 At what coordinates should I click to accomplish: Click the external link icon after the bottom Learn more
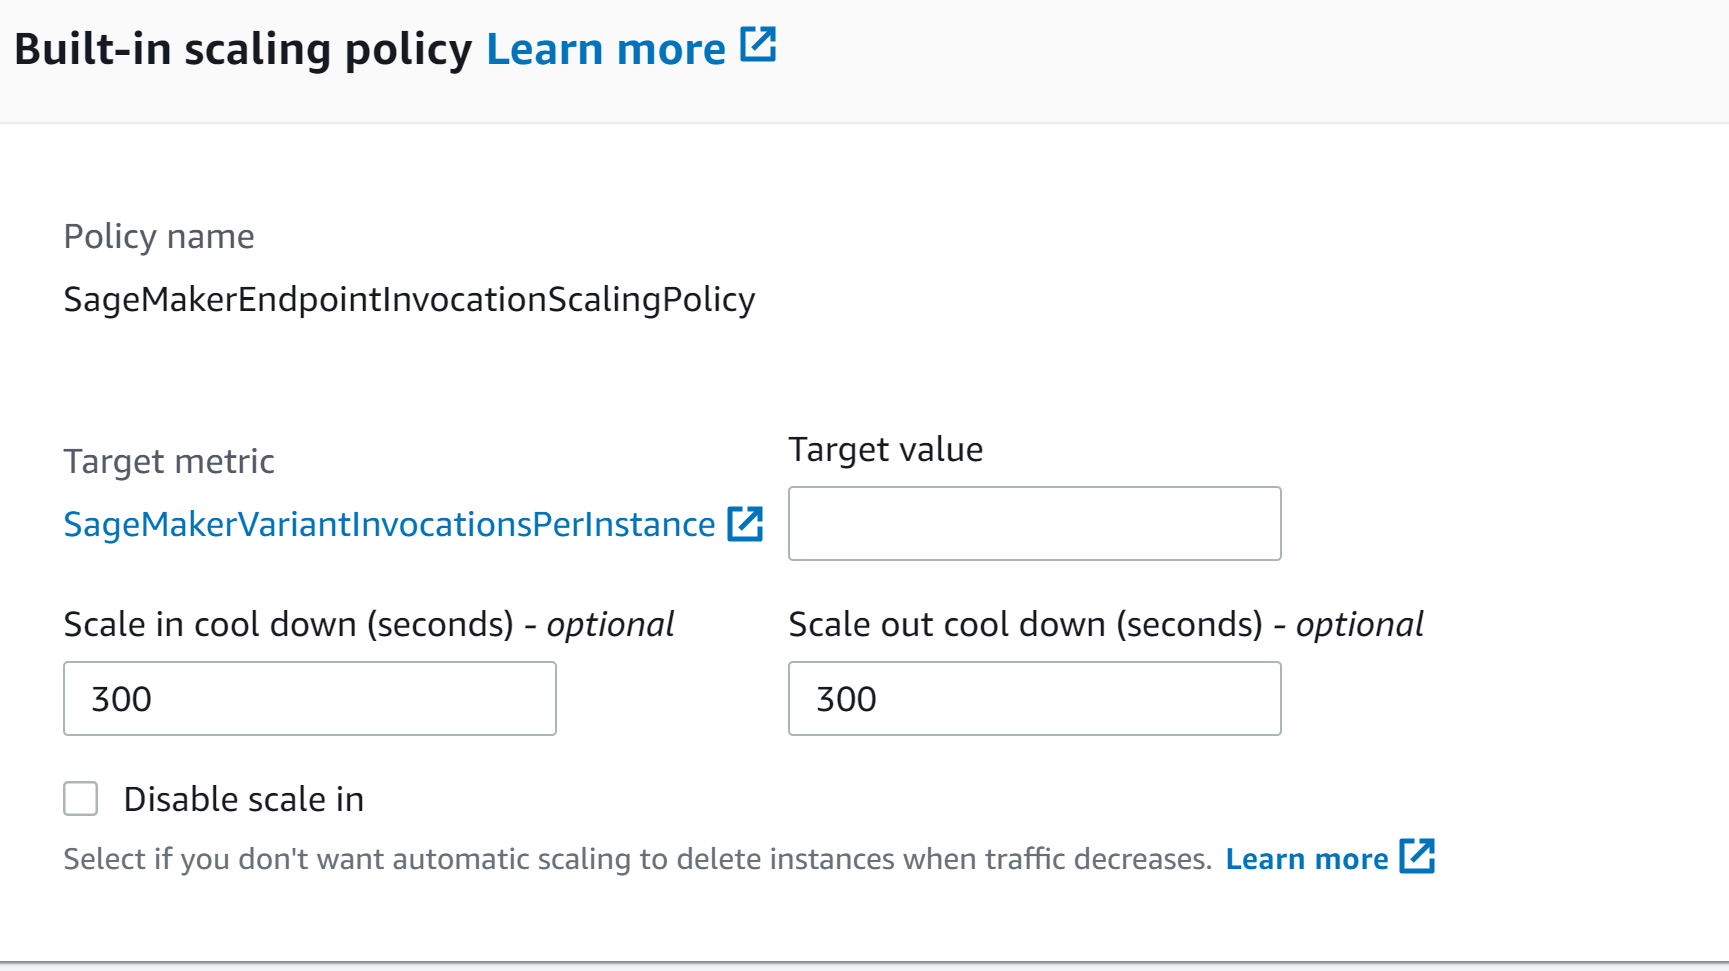1418,857
